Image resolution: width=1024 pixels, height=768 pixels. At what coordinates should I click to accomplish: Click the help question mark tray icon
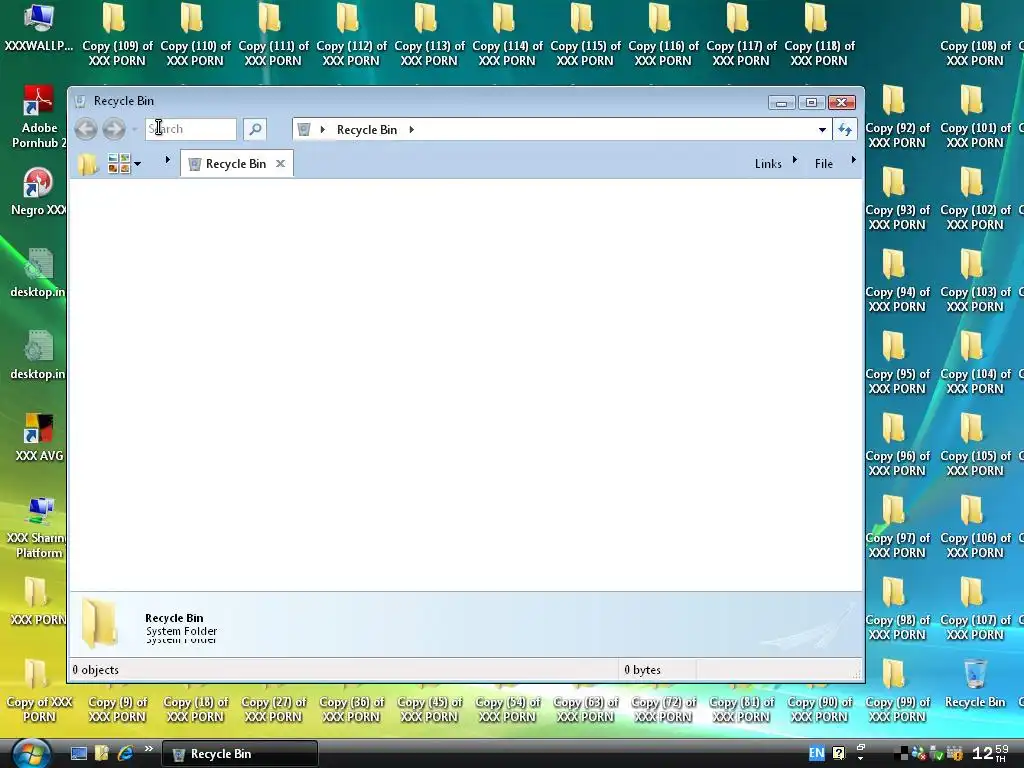839,753
